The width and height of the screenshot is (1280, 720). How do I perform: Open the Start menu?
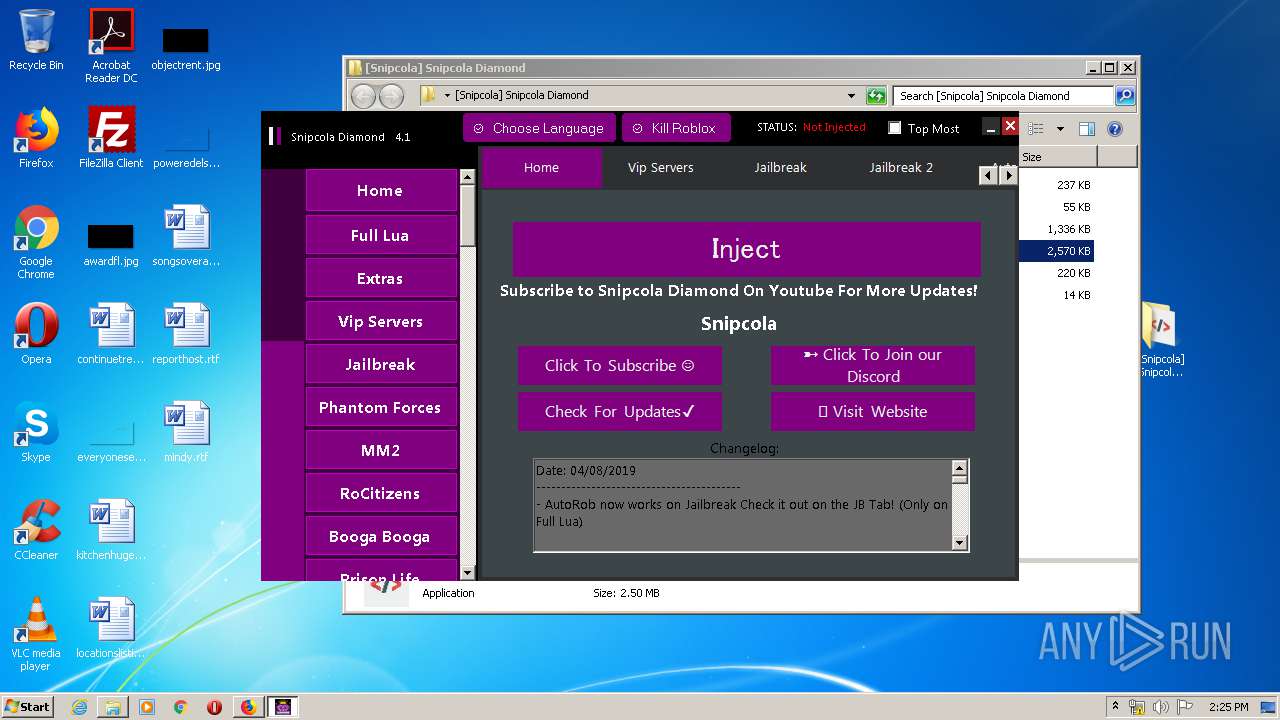[x=28, y=707]
